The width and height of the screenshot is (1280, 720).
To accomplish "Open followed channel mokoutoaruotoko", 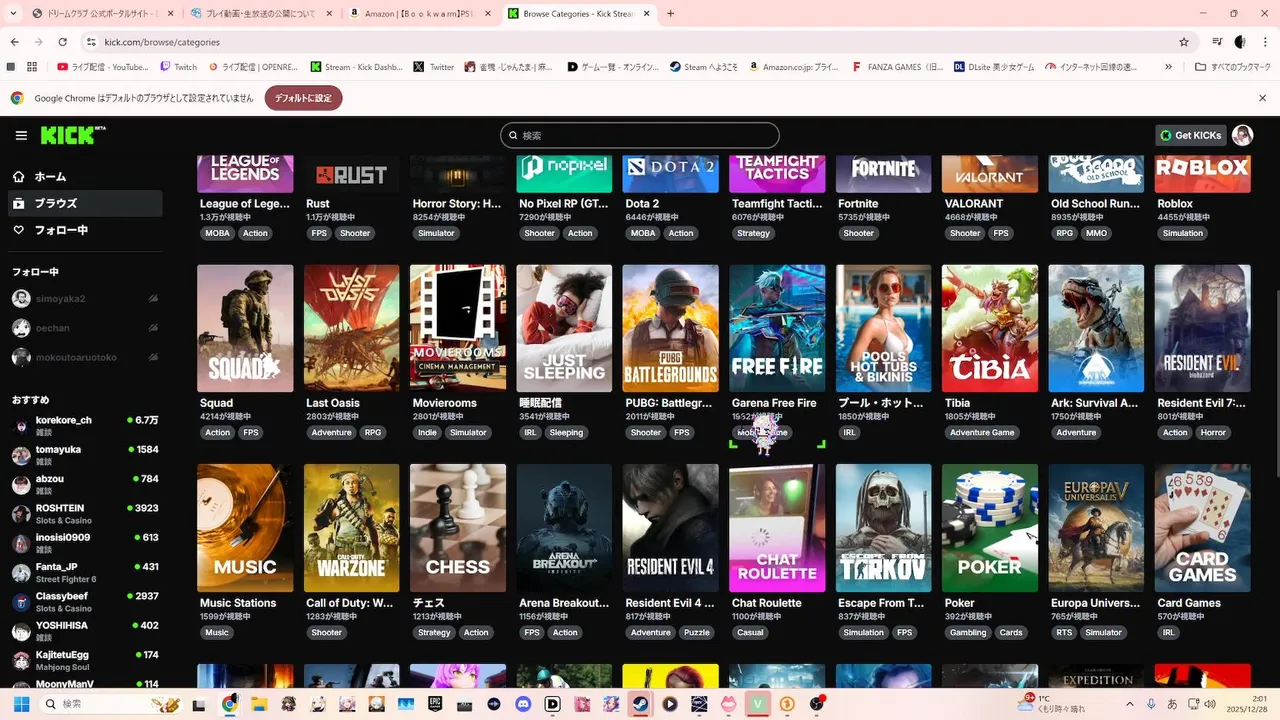I will click(x=85, y=357).
